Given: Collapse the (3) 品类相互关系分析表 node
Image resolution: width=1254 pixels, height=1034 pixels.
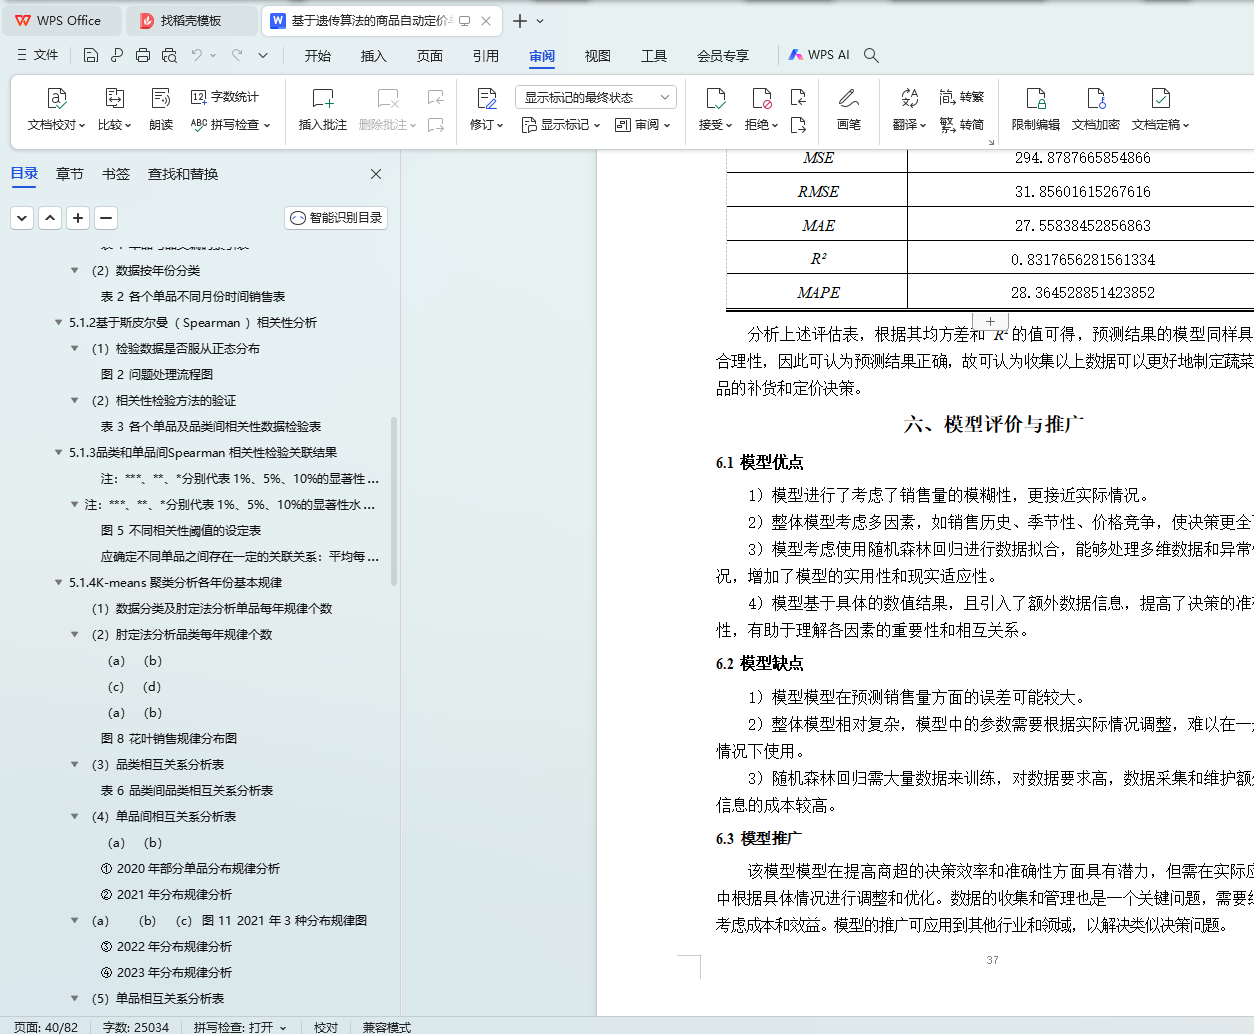Looking at the screenshot, I should coord(74,764).
